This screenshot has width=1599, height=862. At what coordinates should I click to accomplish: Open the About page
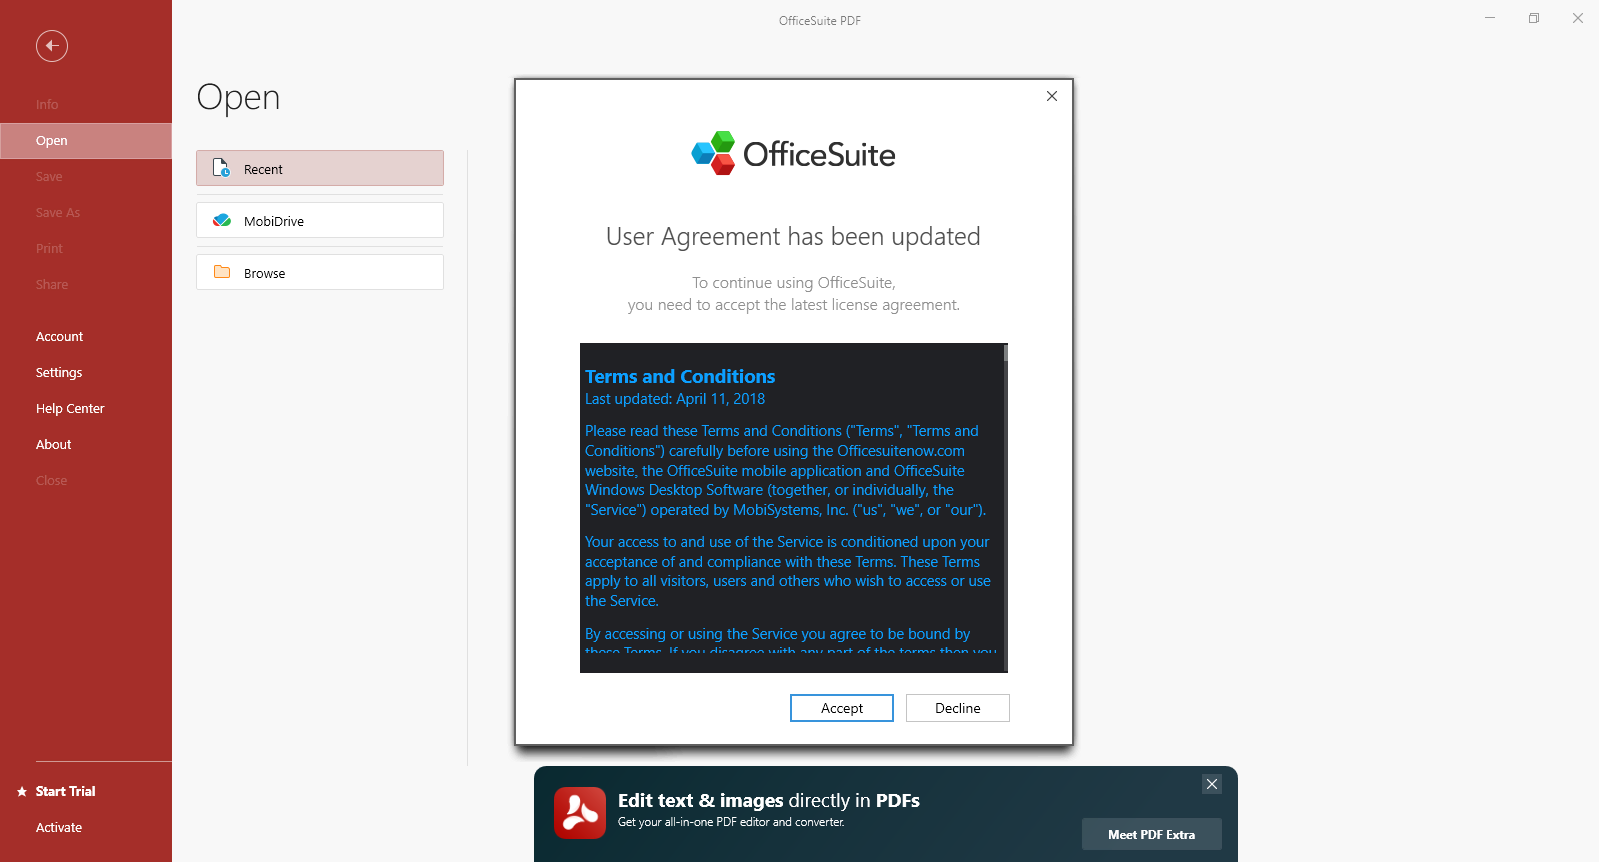click(86, 445)
